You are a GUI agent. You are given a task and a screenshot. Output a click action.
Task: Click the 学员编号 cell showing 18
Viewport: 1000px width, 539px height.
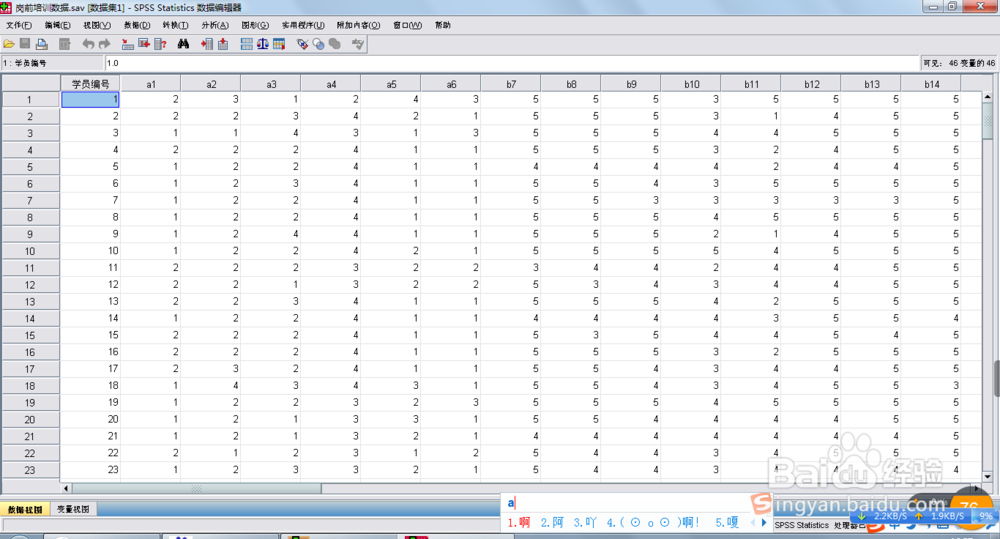91,385
